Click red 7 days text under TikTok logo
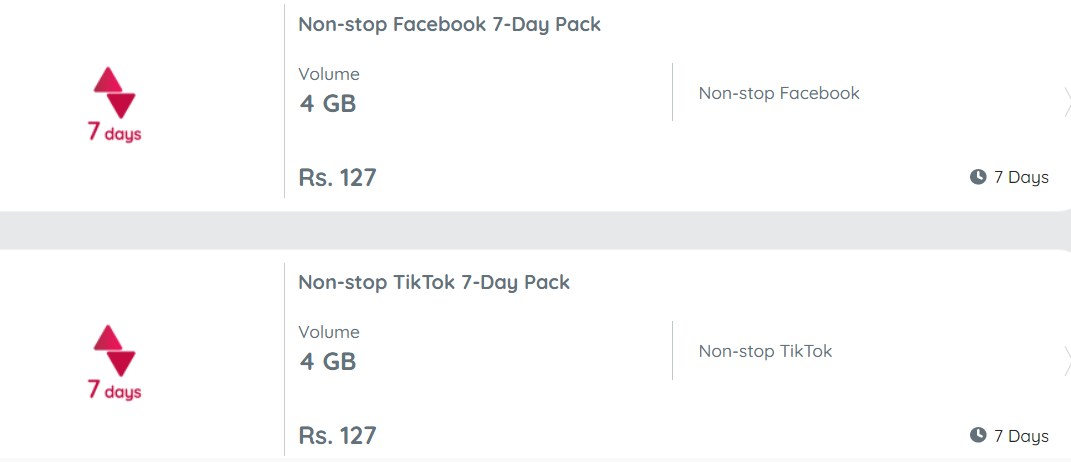The width and height of the screenshot is (1071, 462). (114, 390)
